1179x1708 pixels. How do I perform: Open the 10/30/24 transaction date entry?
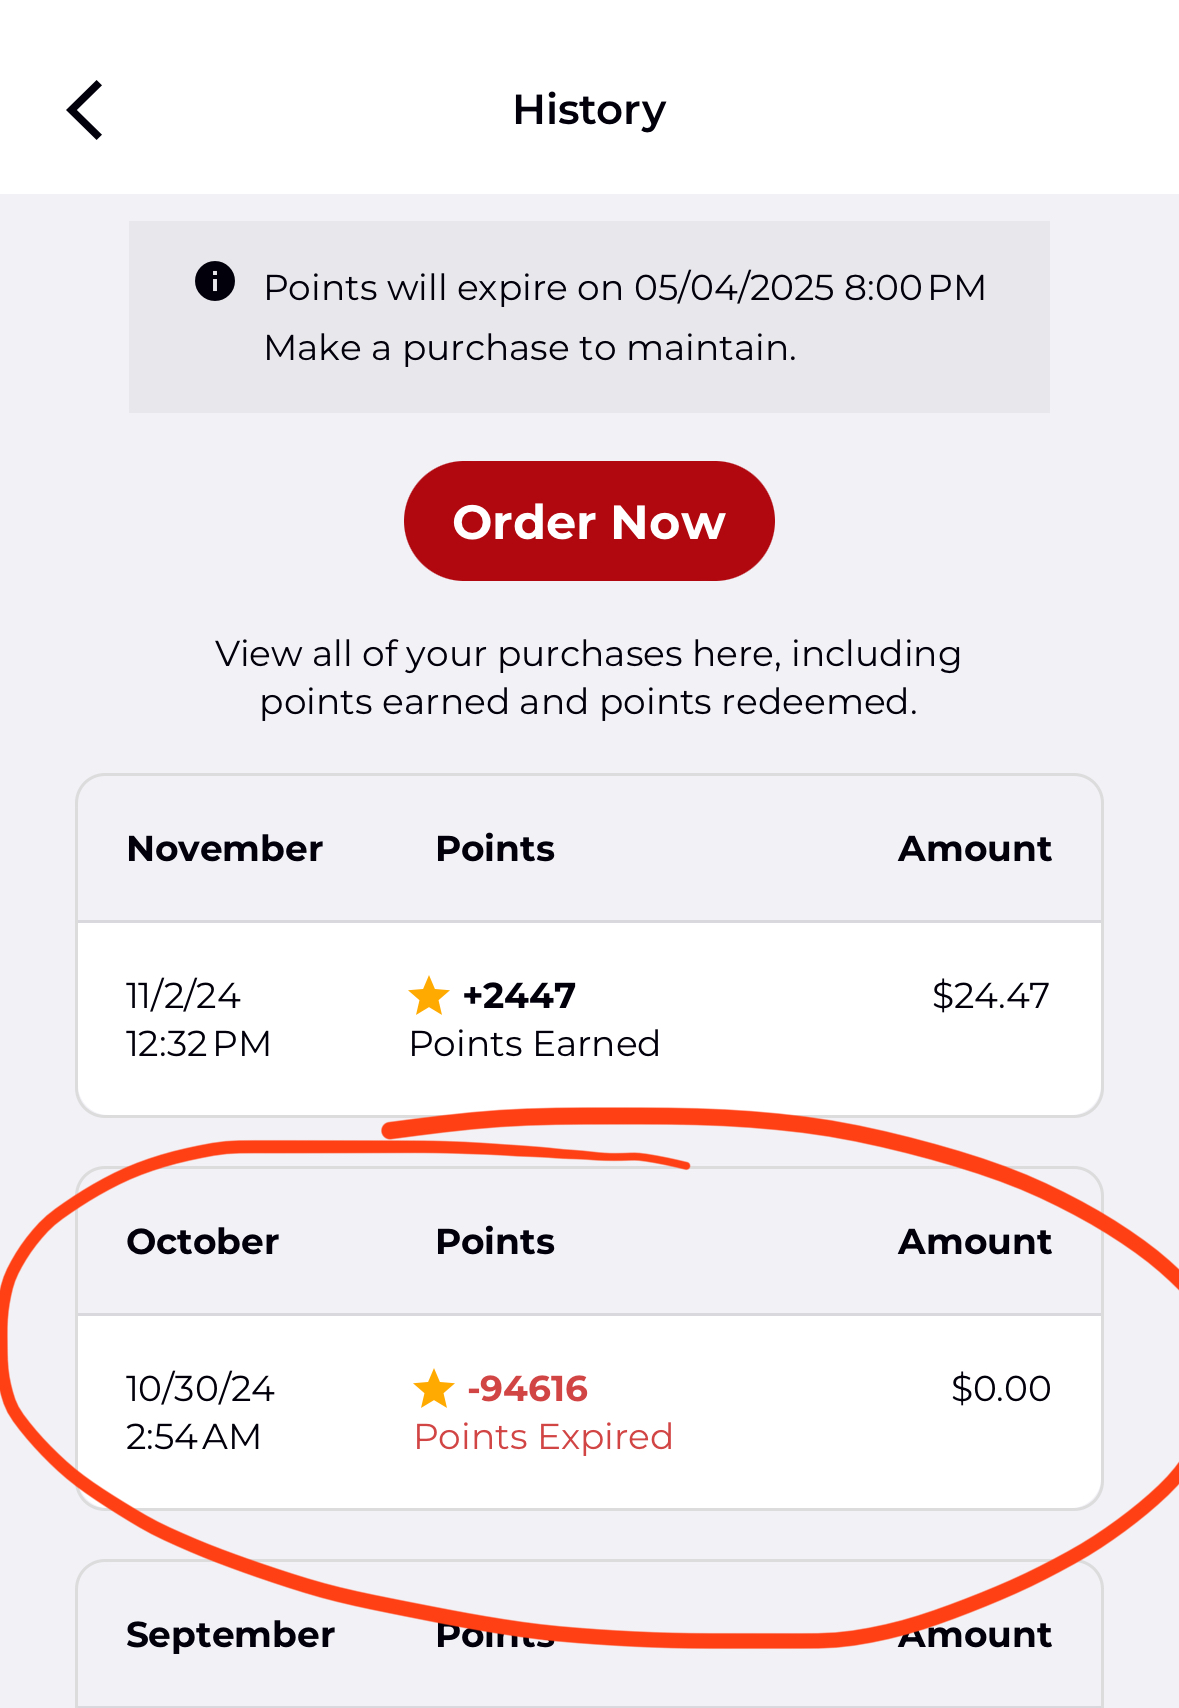pos(200,1412)
